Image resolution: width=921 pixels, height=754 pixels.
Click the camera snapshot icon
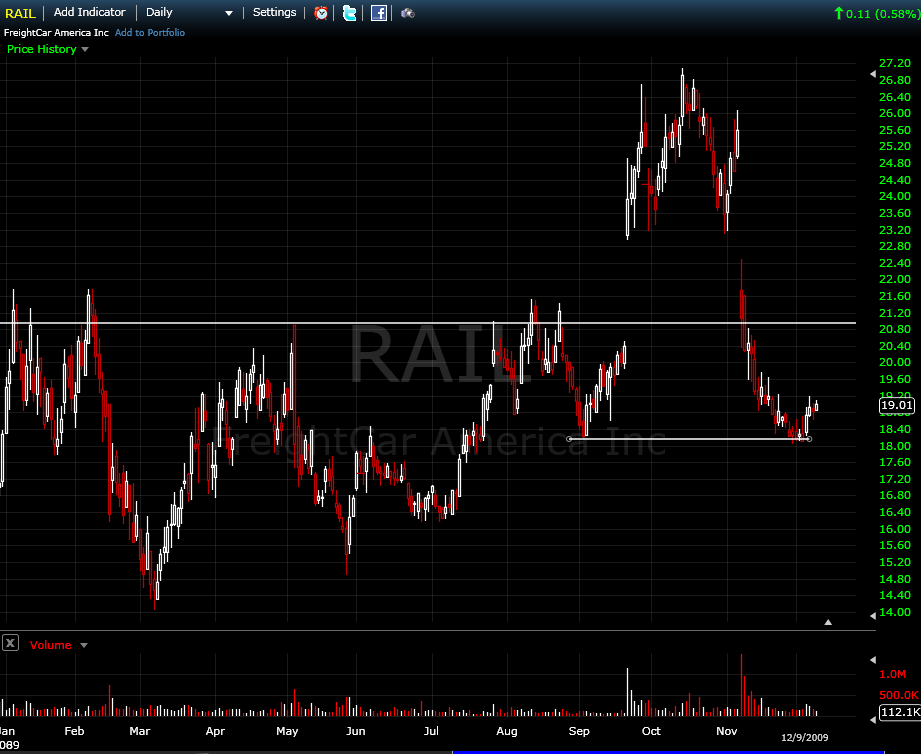click(408, 13)
